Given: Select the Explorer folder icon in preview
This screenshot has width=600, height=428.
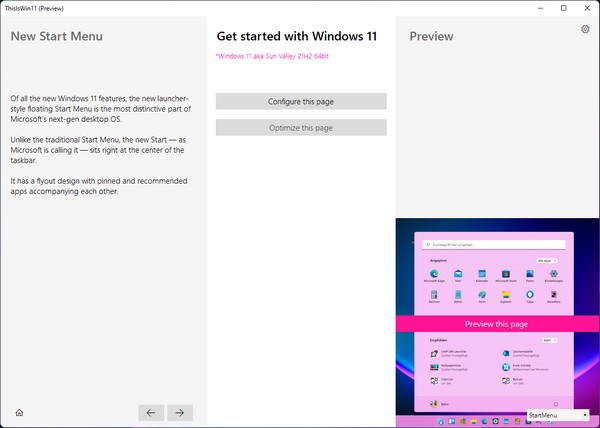Looking at the screenshot, I should point(506,296).
